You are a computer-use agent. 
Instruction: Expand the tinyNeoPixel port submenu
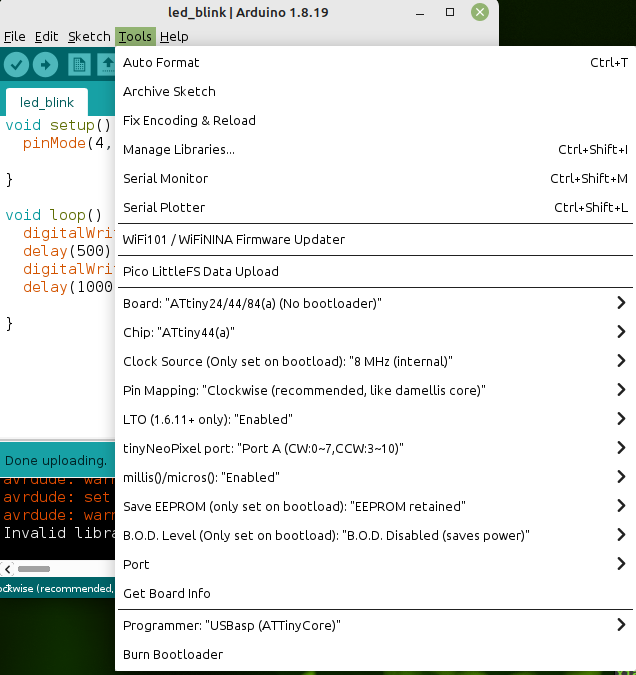(x=375, y=449)
